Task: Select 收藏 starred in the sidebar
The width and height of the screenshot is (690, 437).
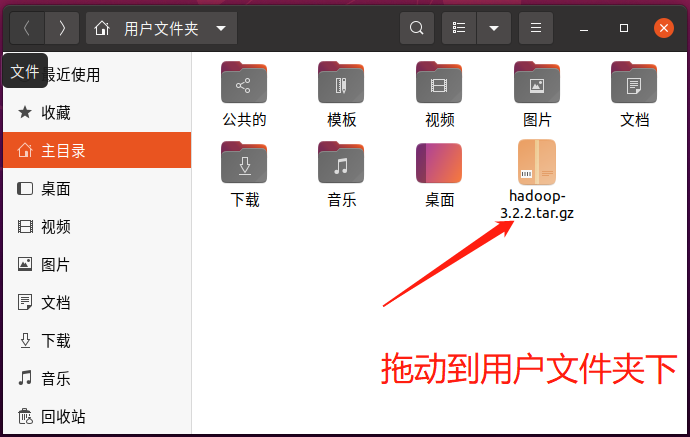Action: [97, 113]
